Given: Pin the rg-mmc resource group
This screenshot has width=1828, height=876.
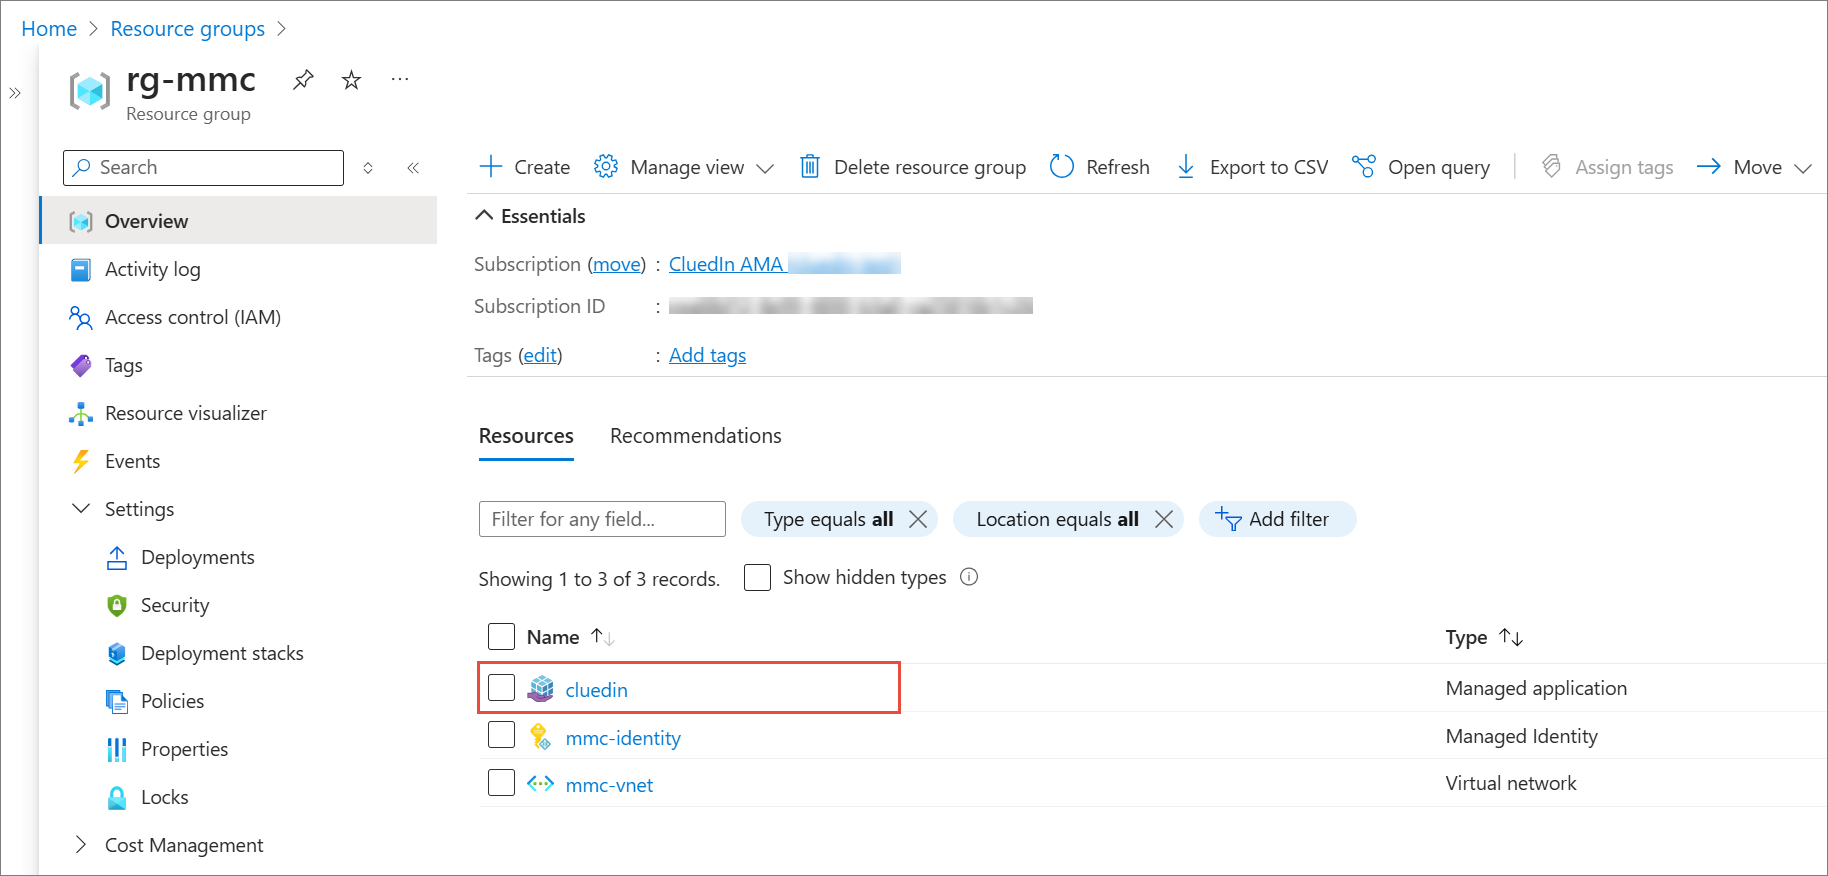Looking at the screenshot, I should [x=303, y=80].
